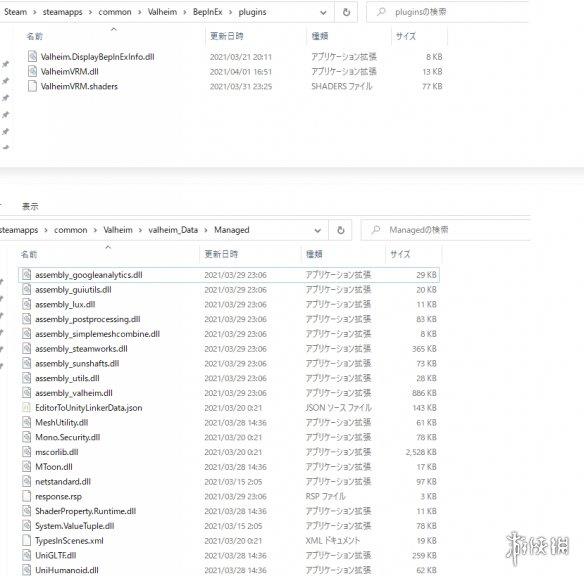Screen dimensions: 584x576
Task: Open address history dropdown in plugins window
Action: [323, 12]
